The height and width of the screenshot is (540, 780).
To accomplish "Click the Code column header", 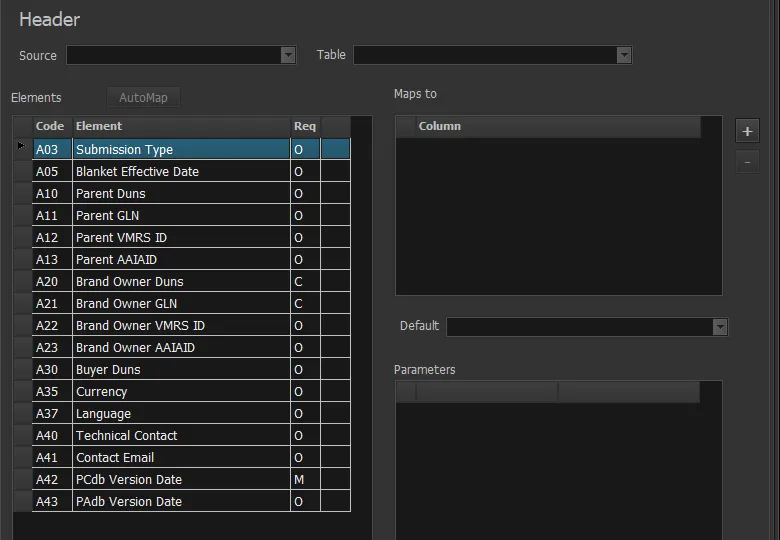I will coord(51,126).
